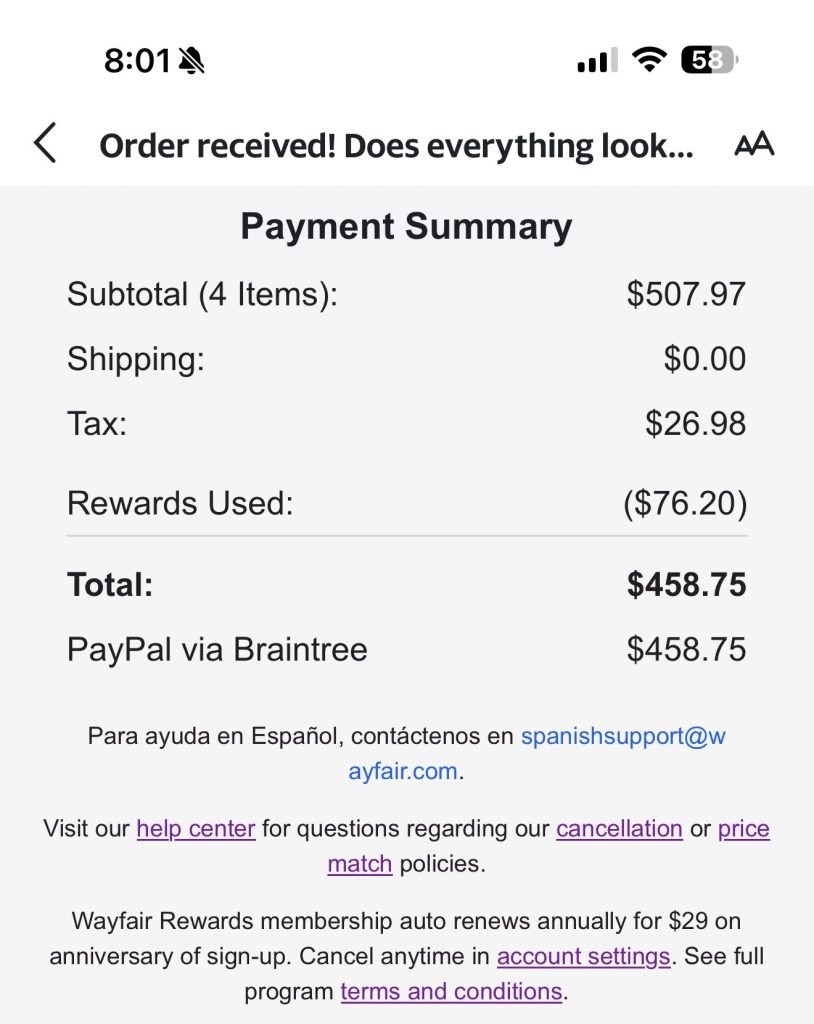Tap the Rewards Used amount ($76.20)

pos(685,503)
